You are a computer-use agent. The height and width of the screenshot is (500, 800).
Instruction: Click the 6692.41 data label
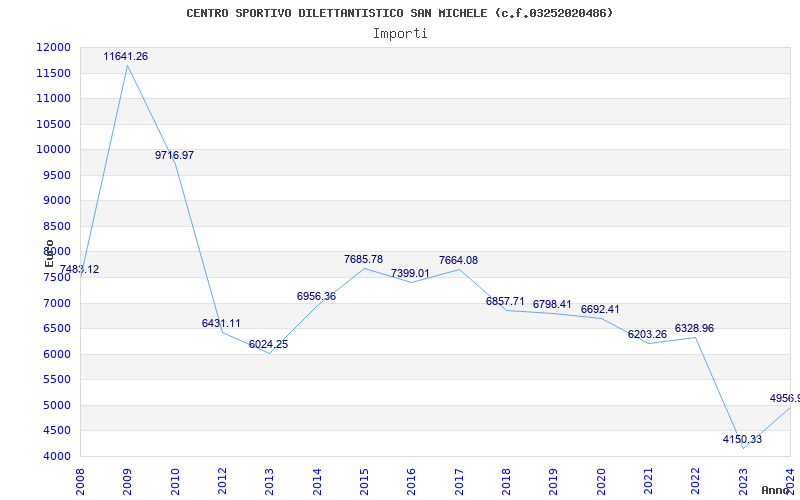pos(600,310)
